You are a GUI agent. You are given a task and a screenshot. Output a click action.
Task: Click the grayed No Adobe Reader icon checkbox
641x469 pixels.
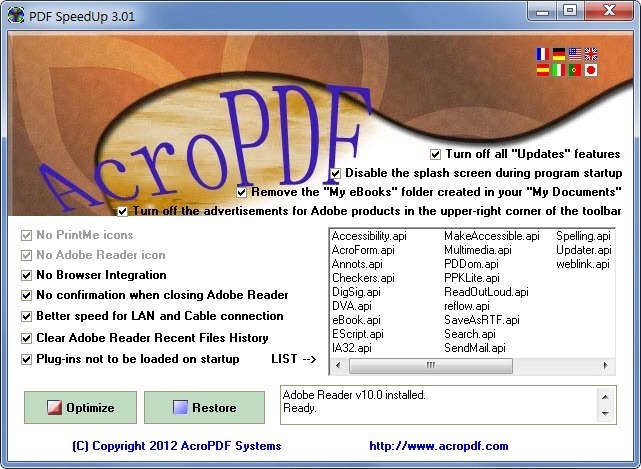pos(27,256)
